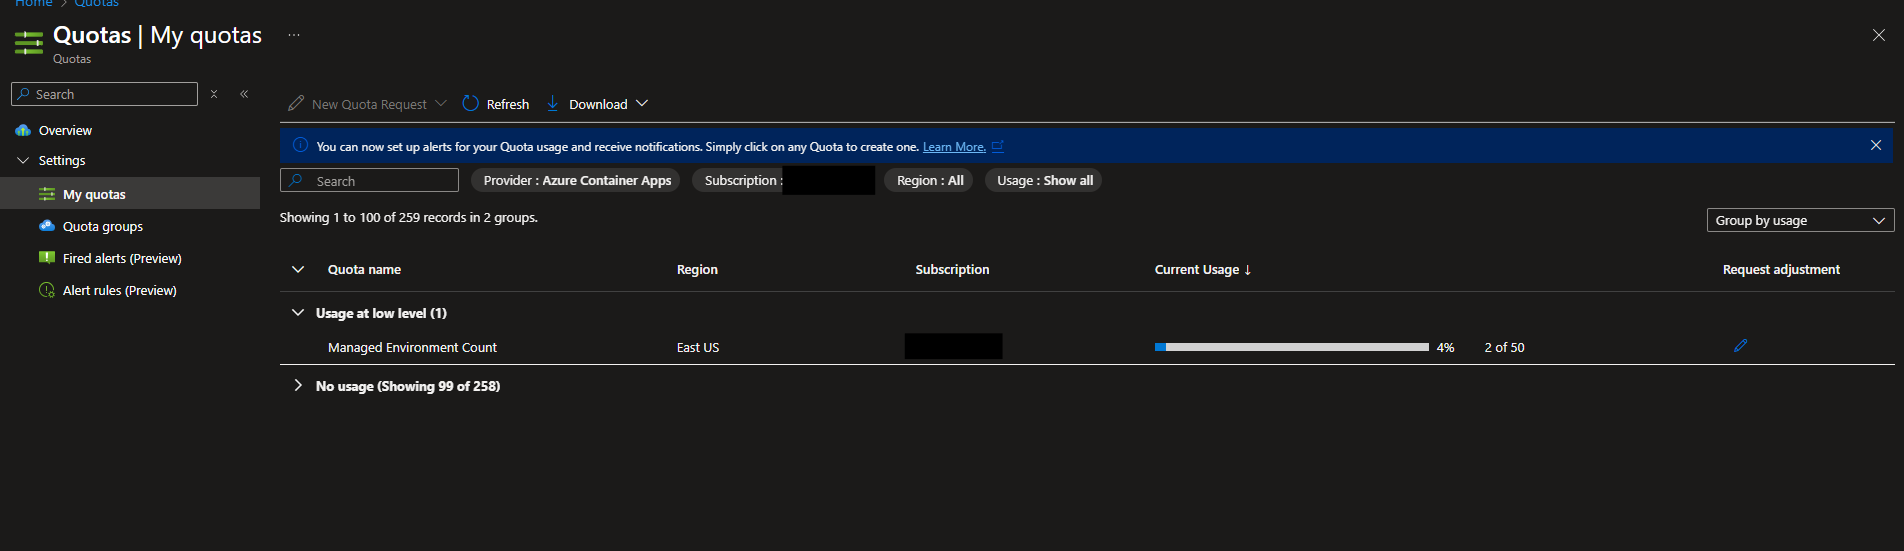Expand the No usage group
The image size is (1904, 551).
click(298, 386)
